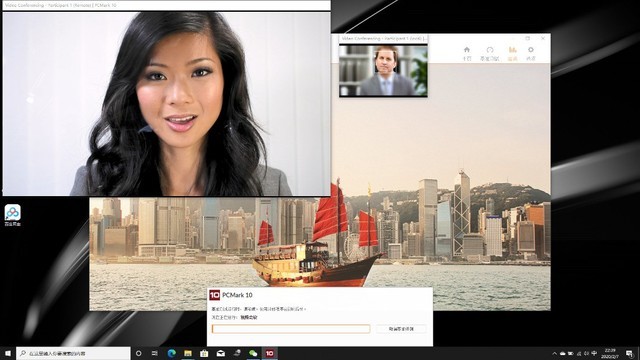Viewport: 640px width, 360px height.
Task: Open the Options gear tab in PCMark 10
Action: 531,53
